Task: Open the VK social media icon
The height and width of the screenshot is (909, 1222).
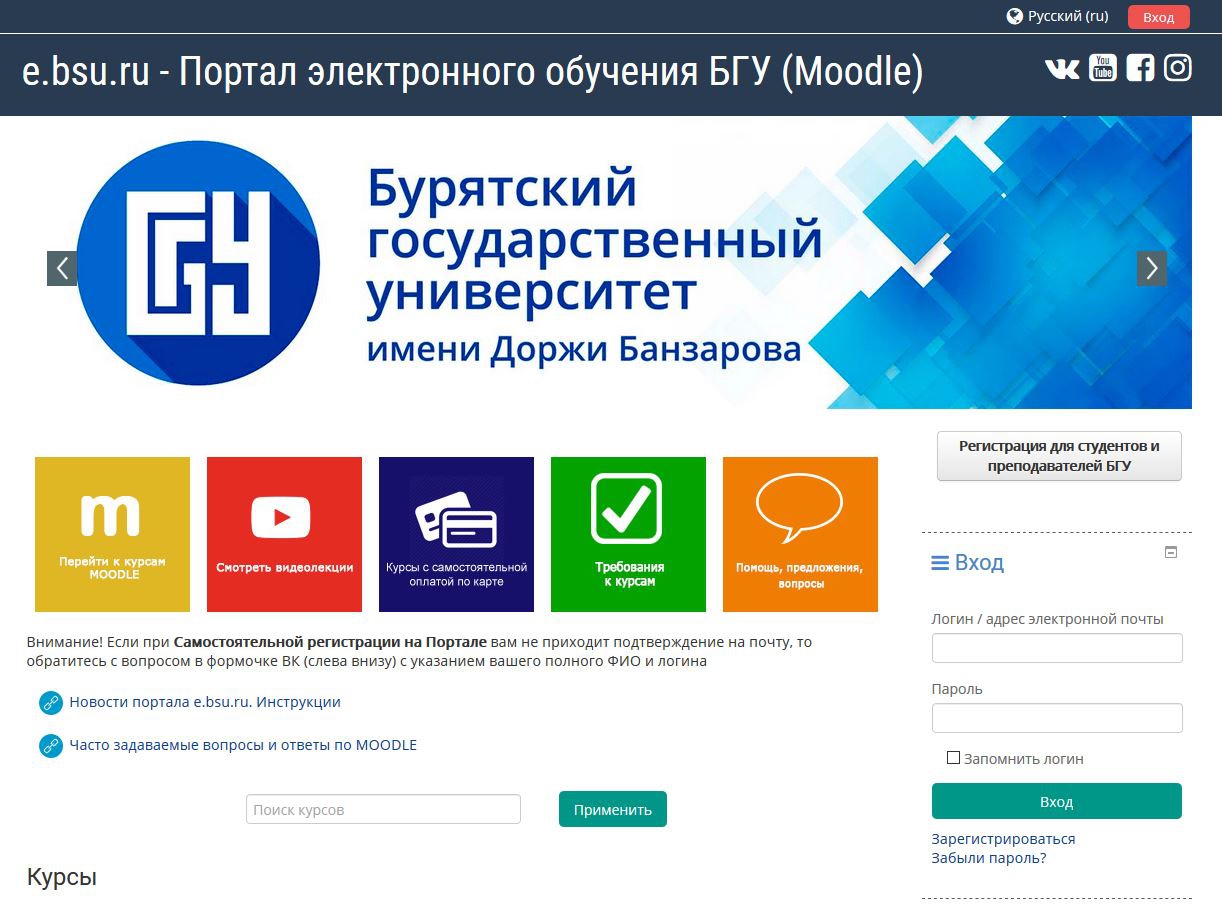Action: (x=1062, y=68)
